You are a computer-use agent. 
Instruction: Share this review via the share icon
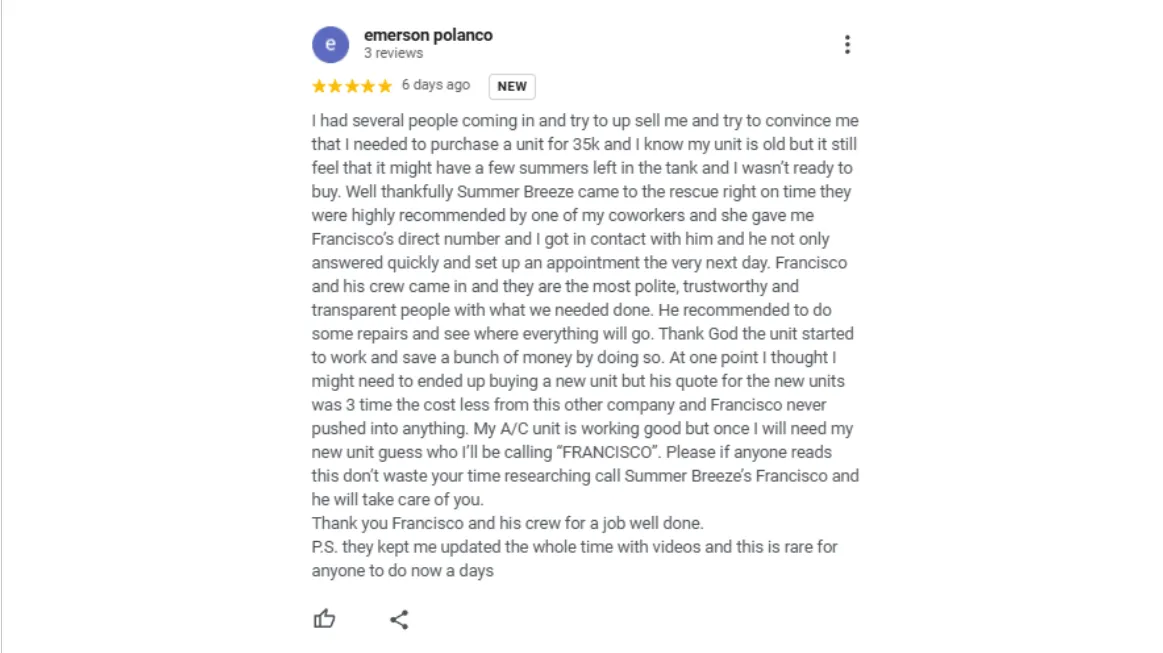tap(399, 620)
